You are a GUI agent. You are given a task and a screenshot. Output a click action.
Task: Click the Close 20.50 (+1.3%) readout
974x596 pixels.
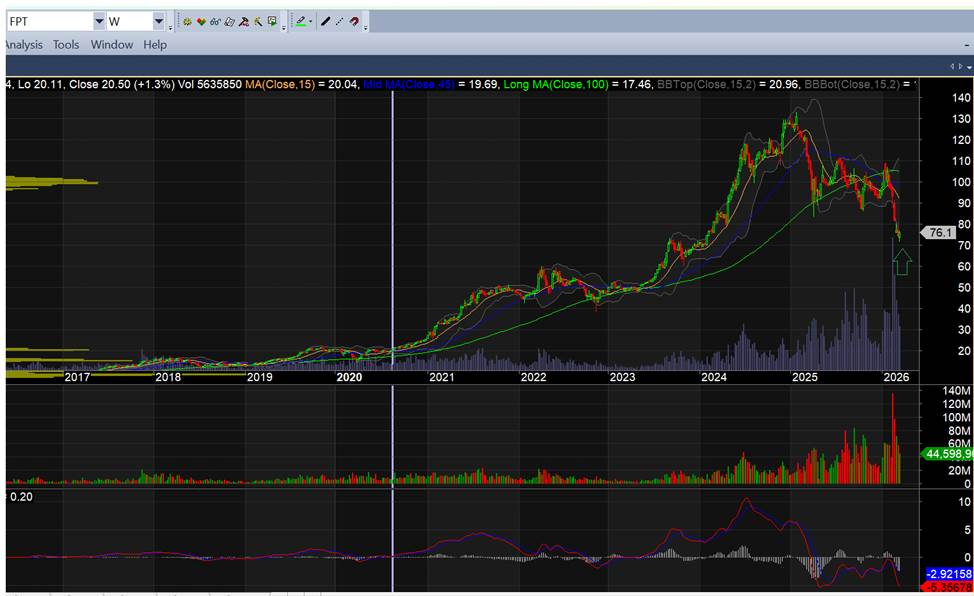coord(122,84)
